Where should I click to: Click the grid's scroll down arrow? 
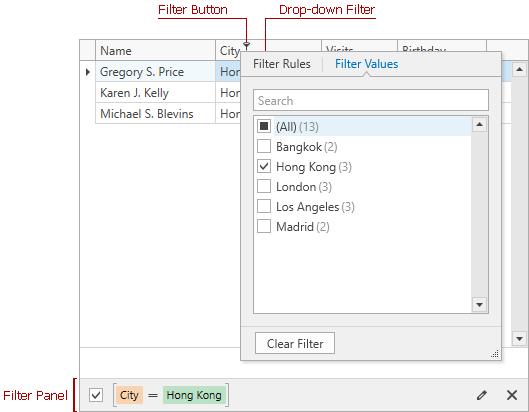coord(519,338)
